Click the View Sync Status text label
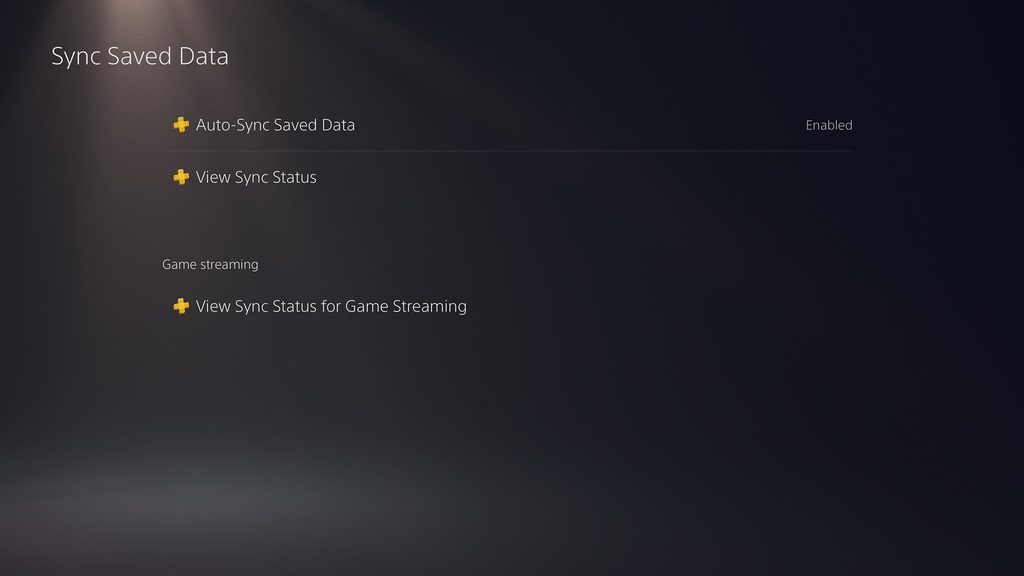 [256, 177]
